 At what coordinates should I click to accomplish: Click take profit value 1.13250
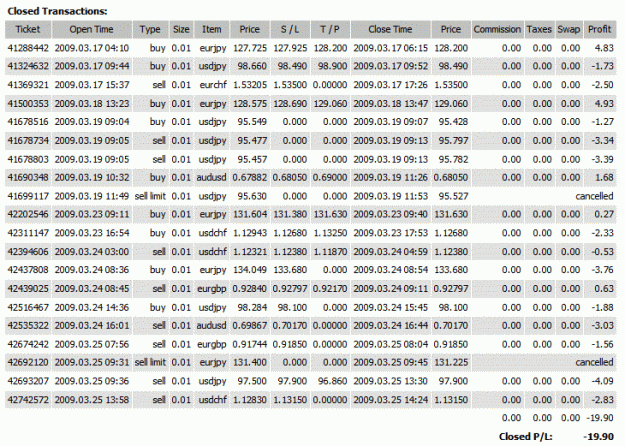330,233
